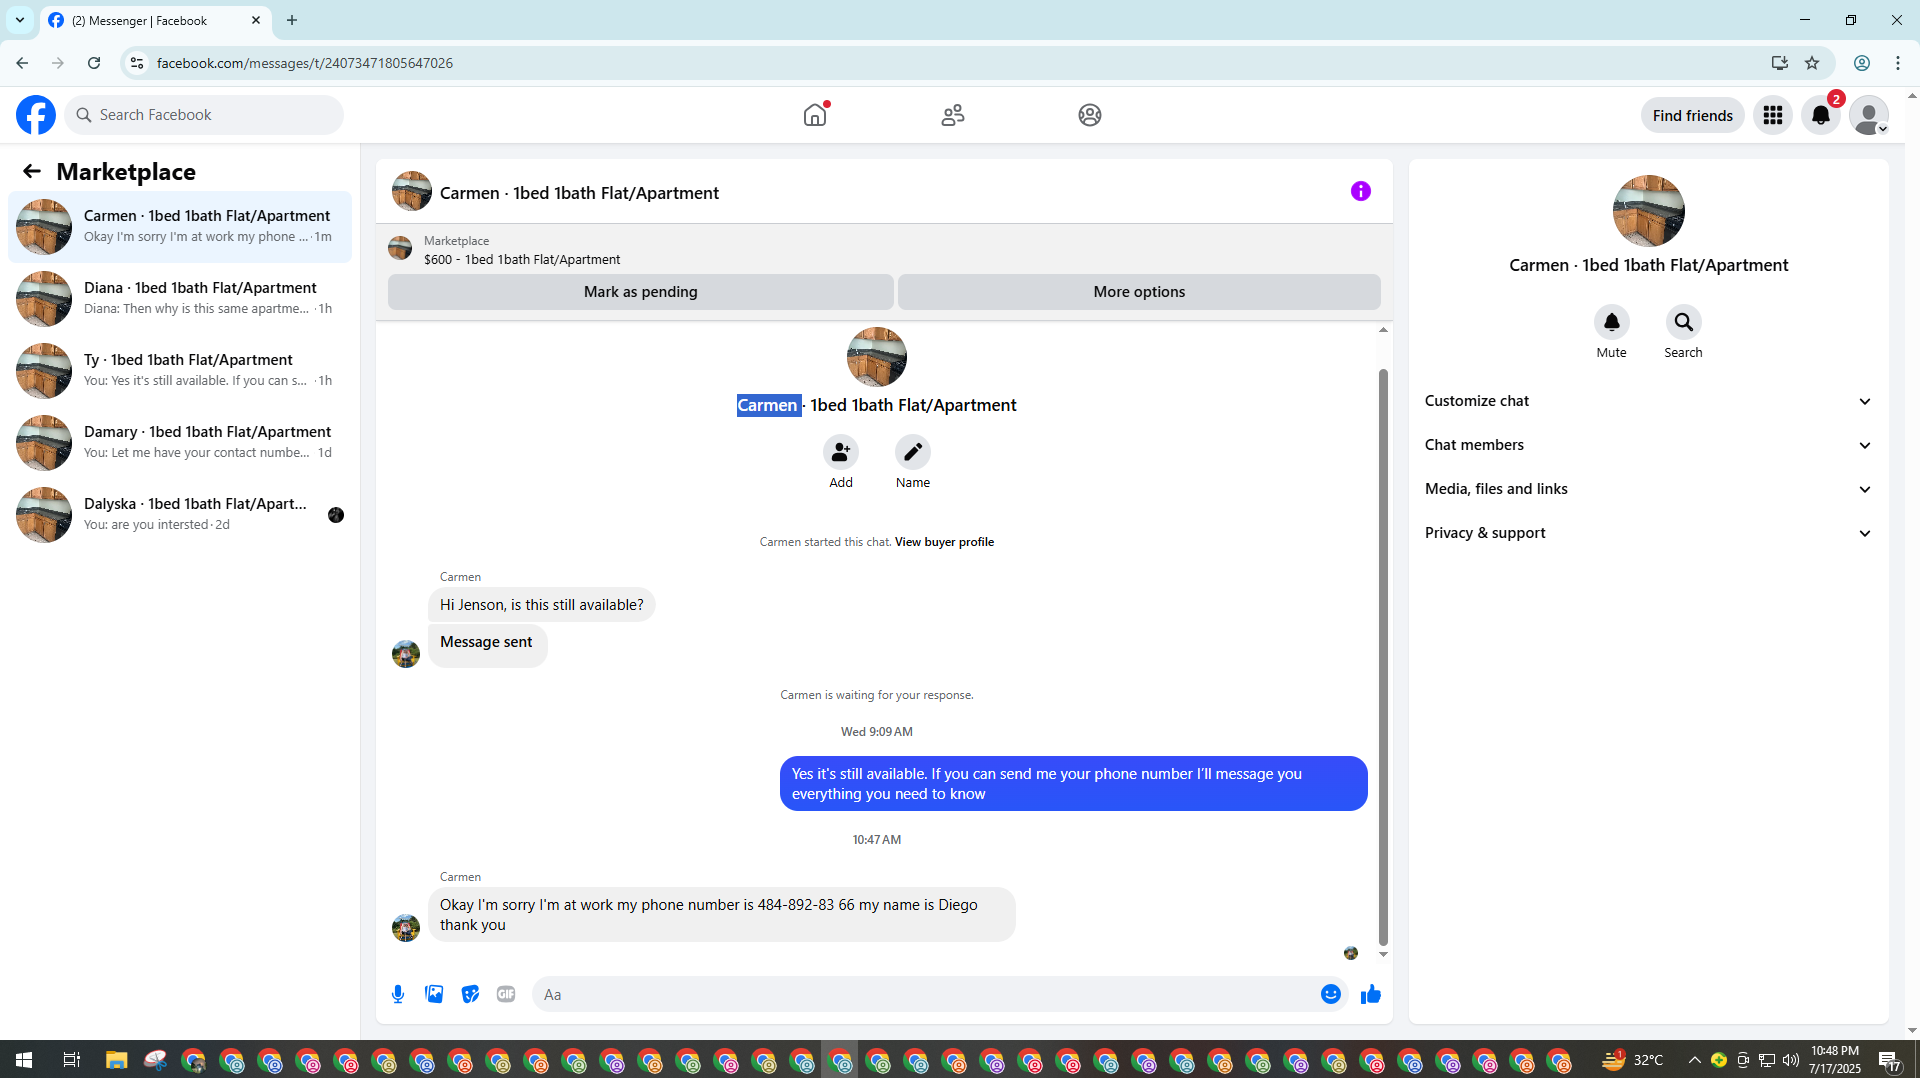Open the taskbar clock and date

point(1834,1060)
